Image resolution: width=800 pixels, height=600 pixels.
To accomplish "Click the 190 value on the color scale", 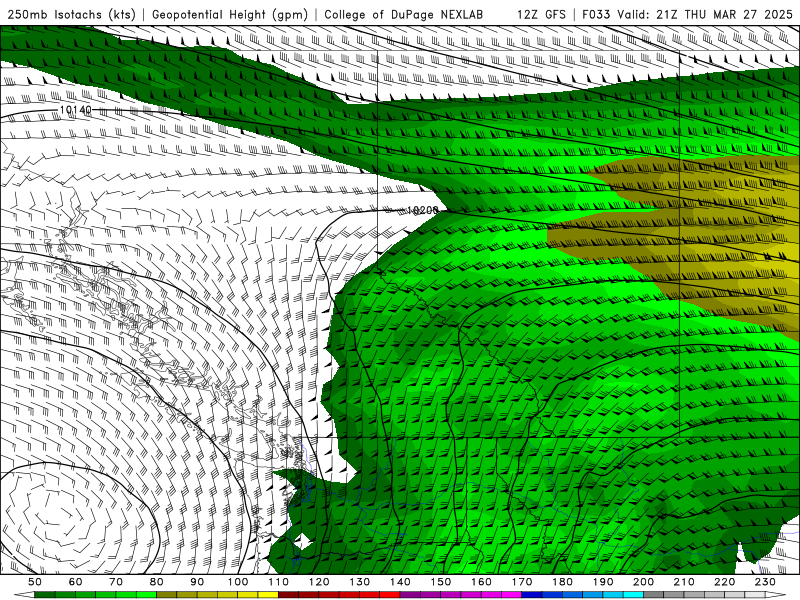I will point(603,582).
